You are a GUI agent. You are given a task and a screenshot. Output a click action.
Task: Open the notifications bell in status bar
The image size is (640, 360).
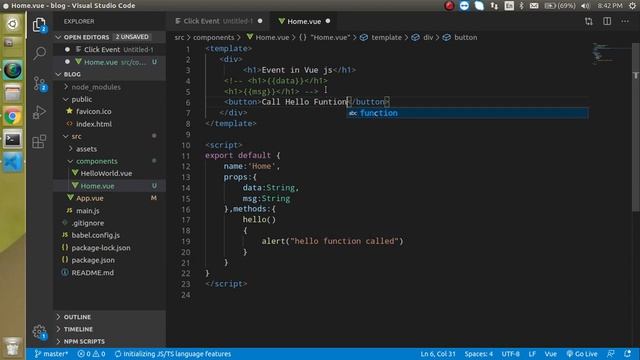pyautogui.click(x=627, y=354)
